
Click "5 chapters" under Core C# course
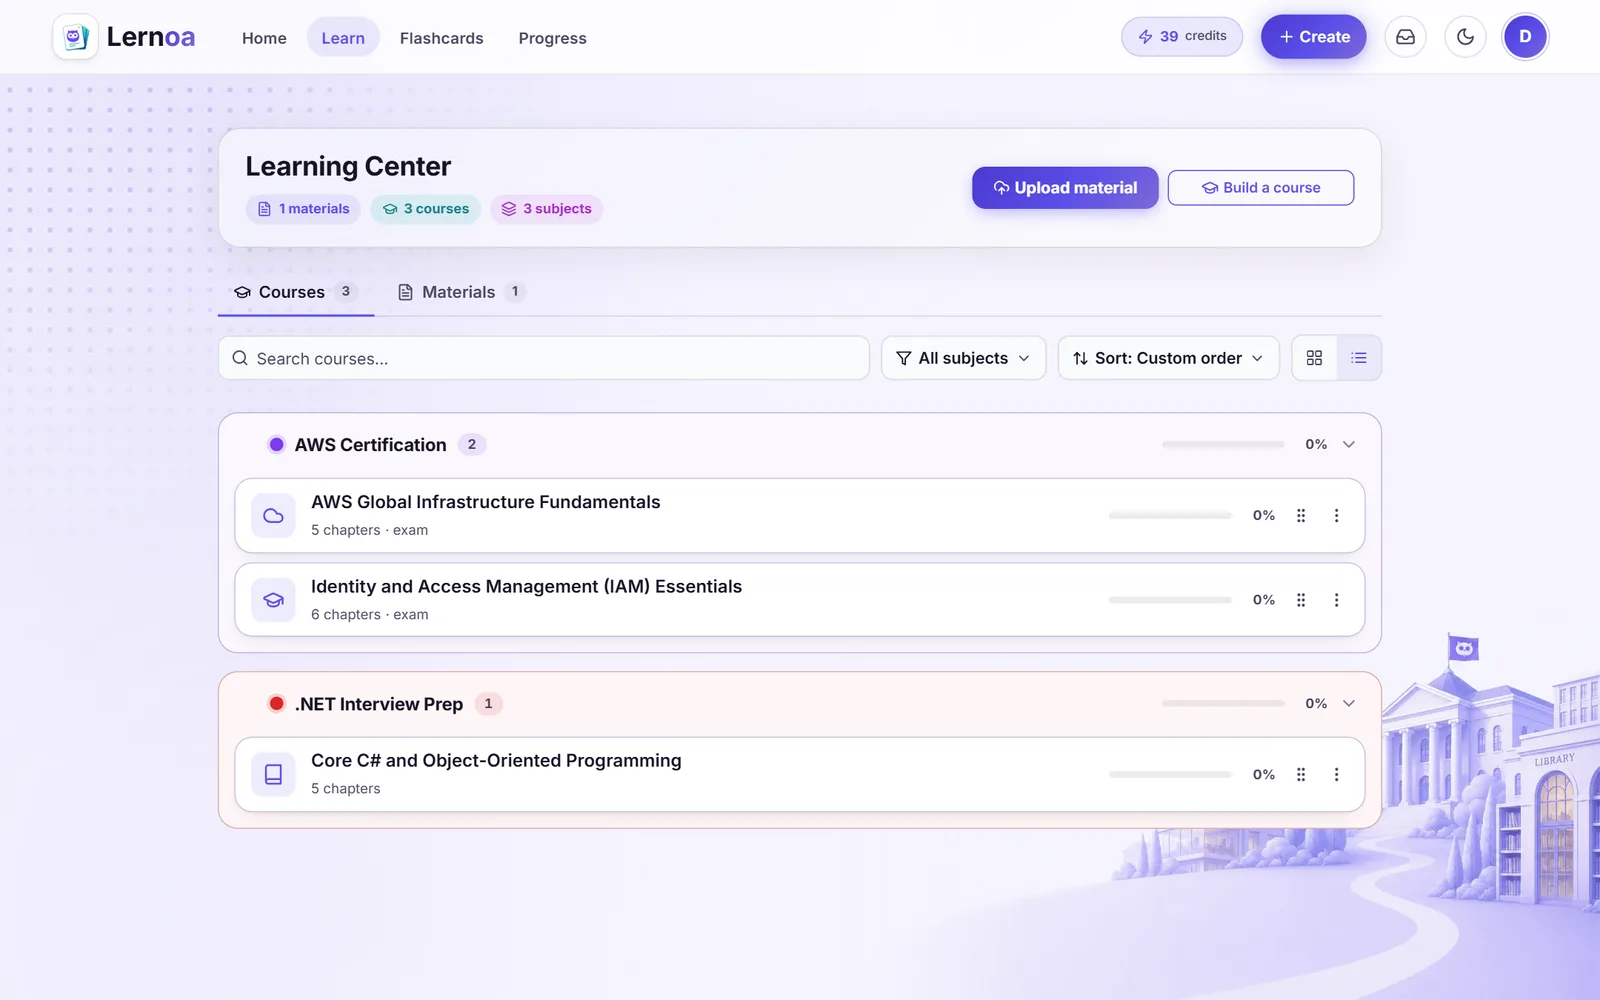point(346,788)
